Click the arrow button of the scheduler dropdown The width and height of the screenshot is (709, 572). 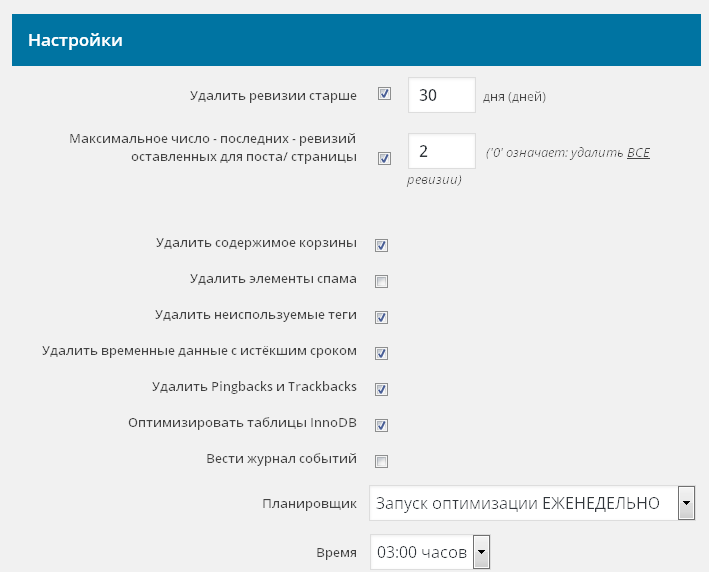686,503
